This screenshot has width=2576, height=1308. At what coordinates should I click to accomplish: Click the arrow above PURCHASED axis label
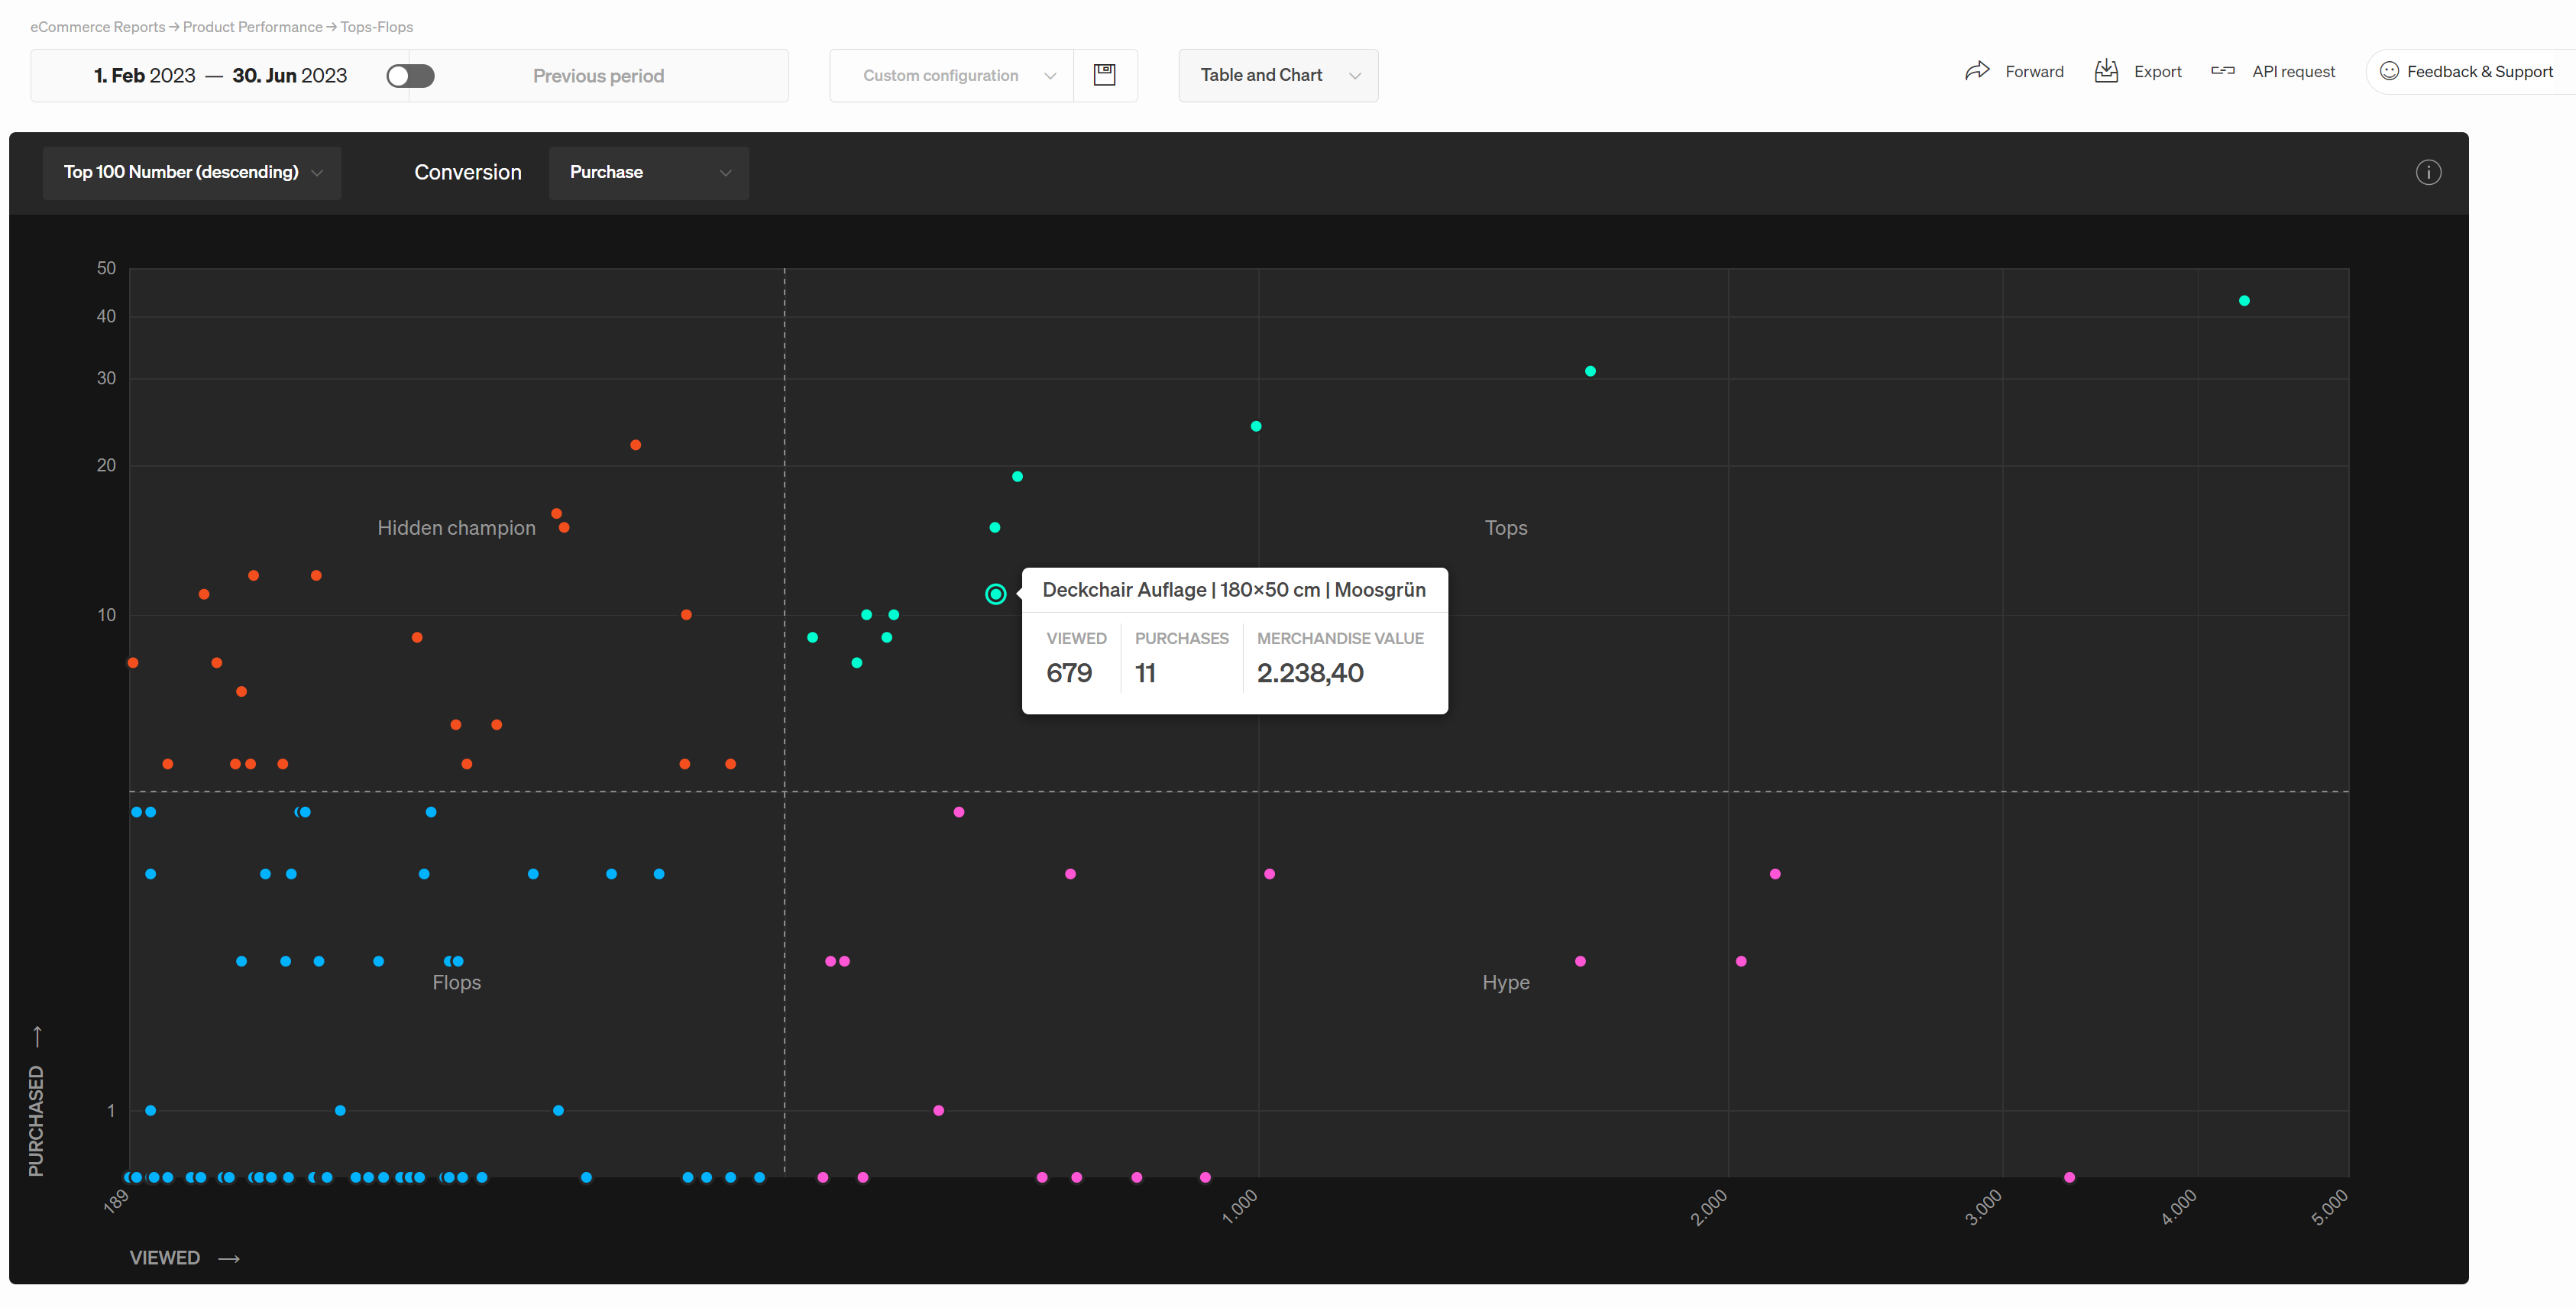pos(37,1036)
